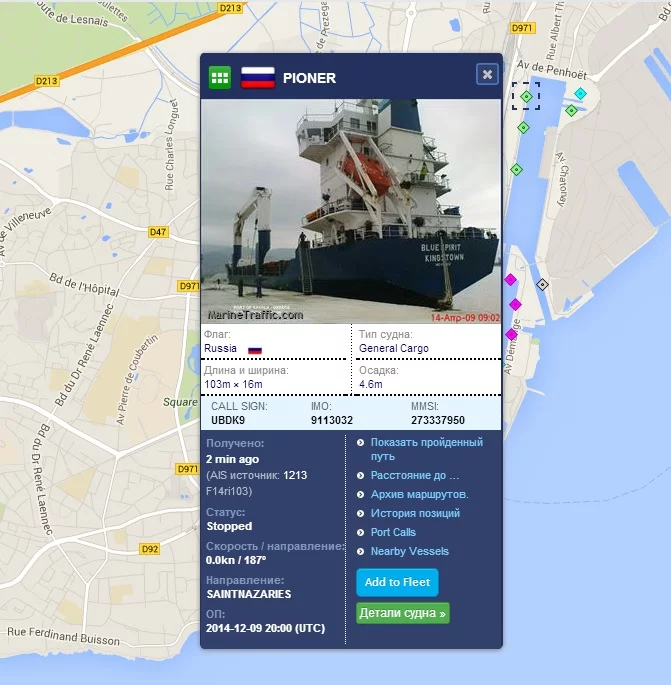The height and width of the screenshot is (685, 671).
Task: Click the Add to Fleet button
Action: [x=397, y=582]
